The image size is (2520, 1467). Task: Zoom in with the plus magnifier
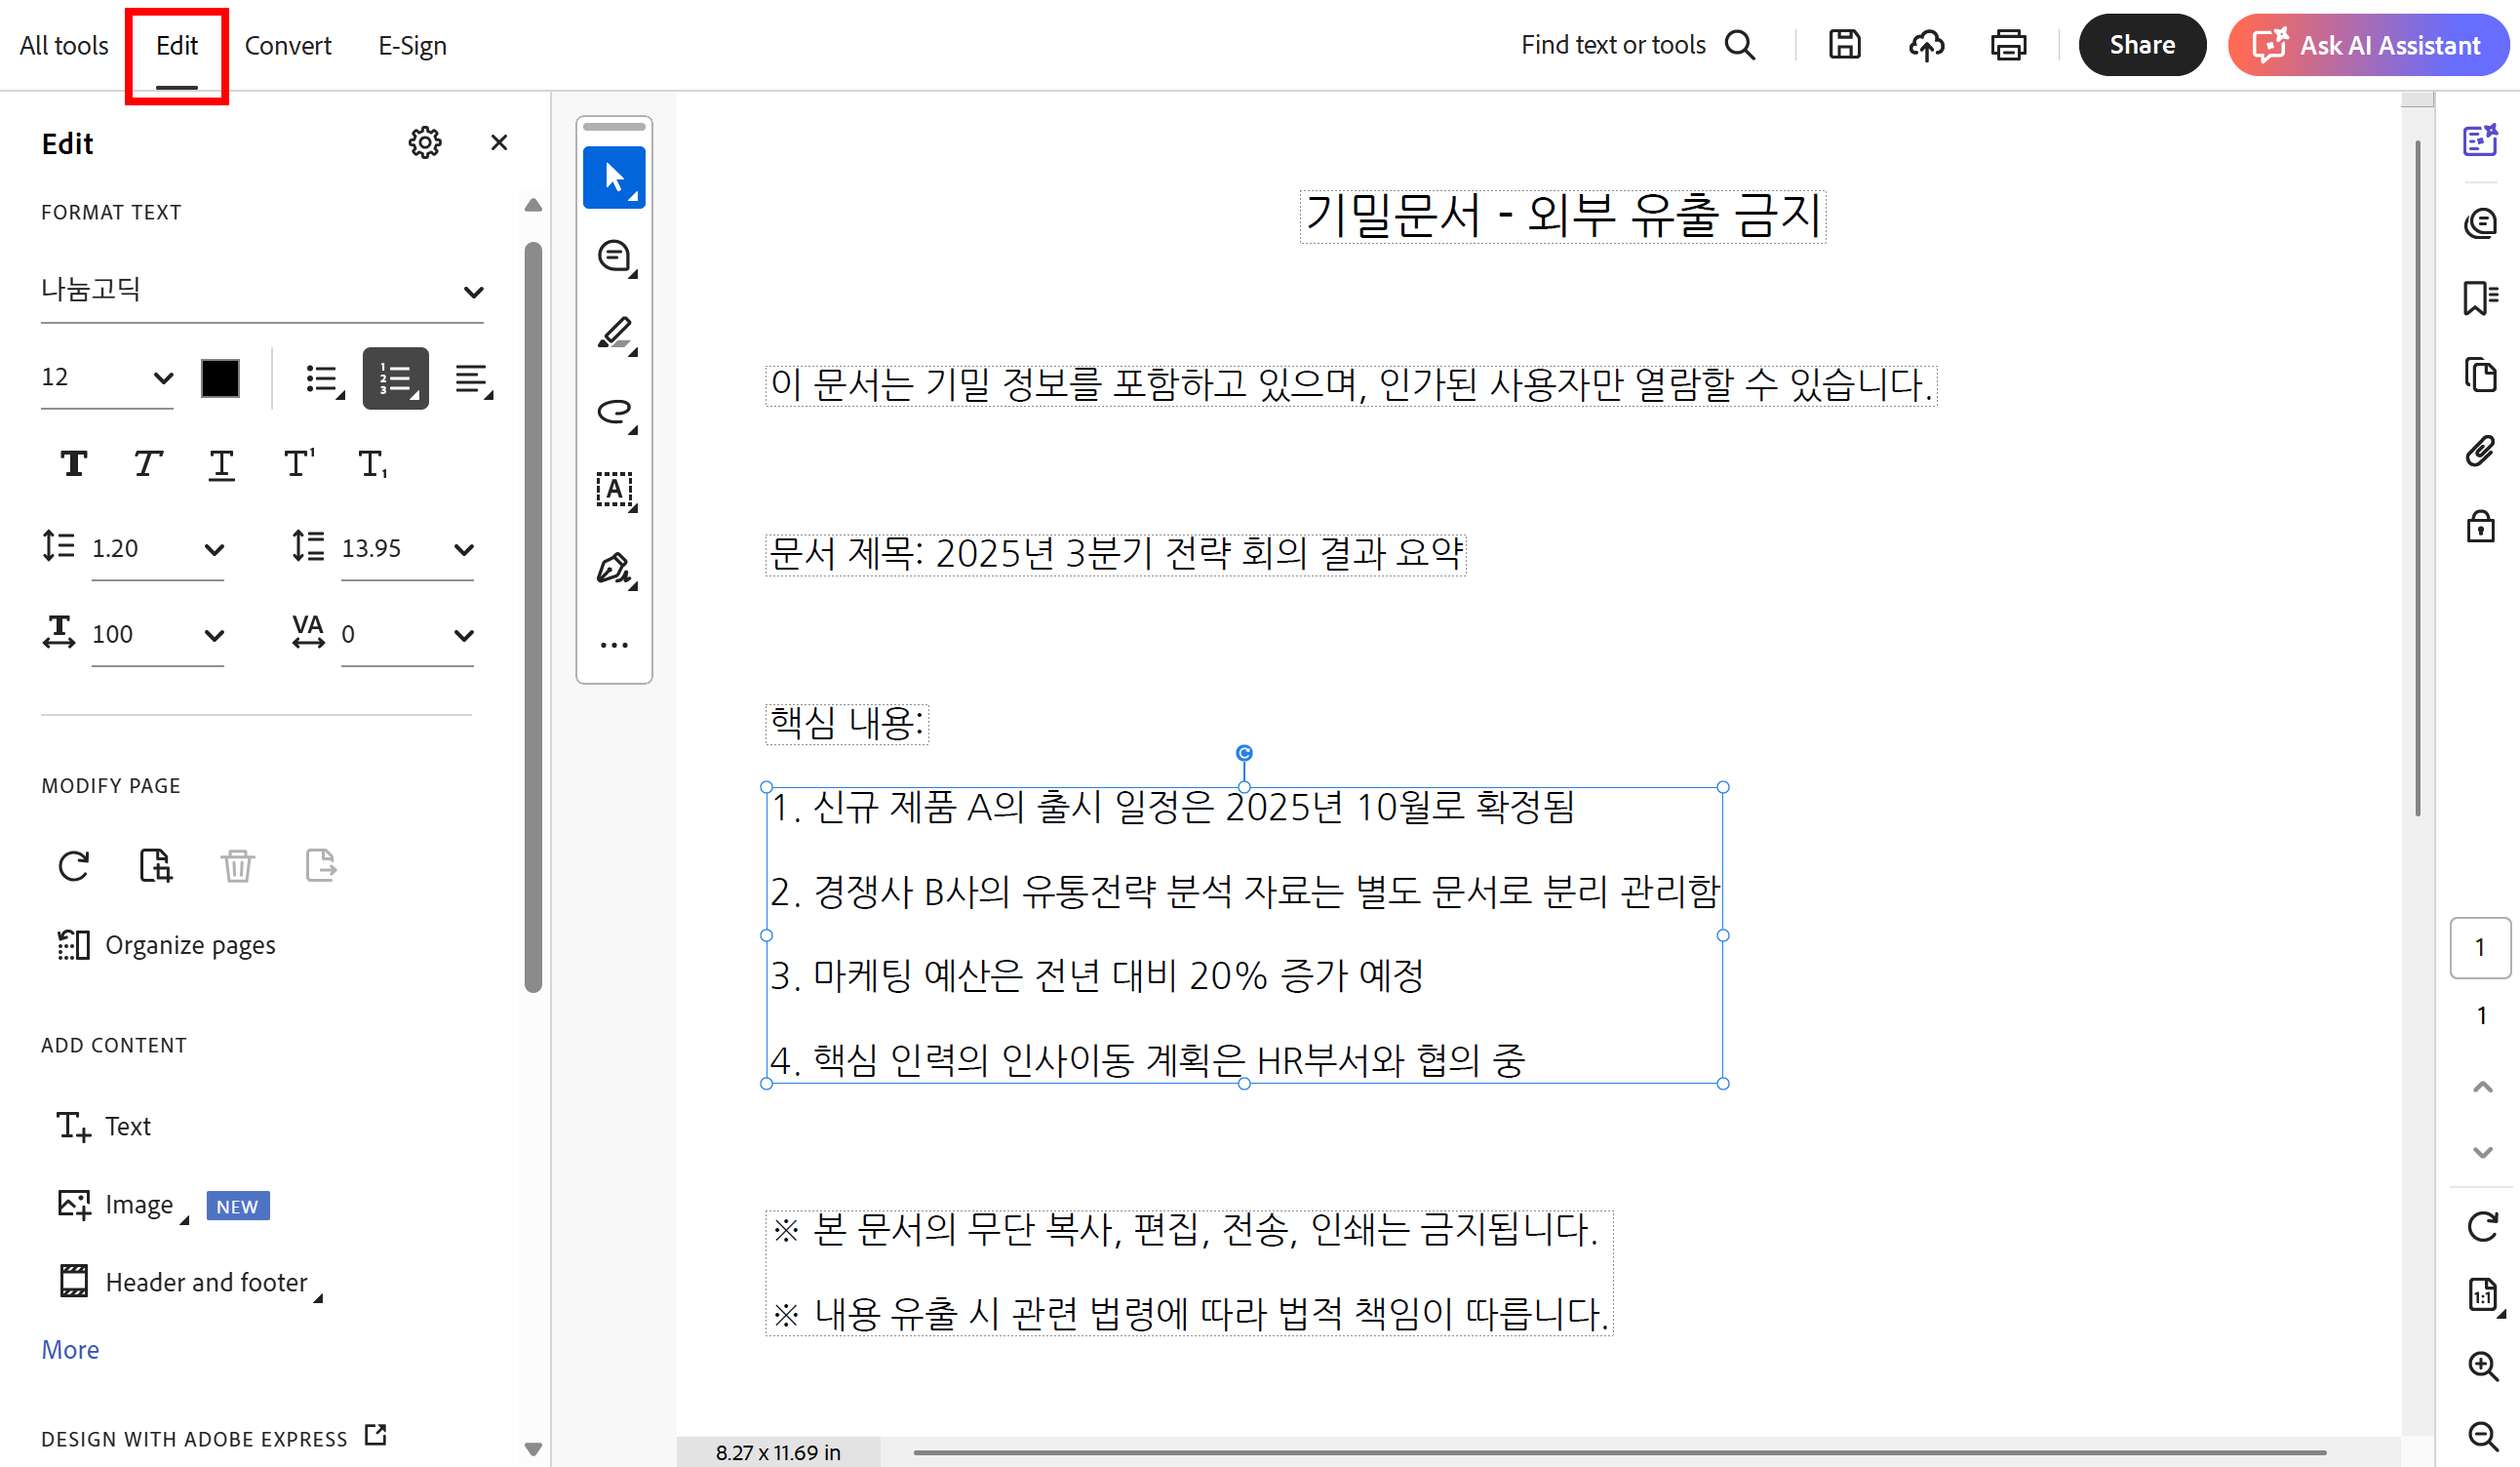coord(2482,1366)
